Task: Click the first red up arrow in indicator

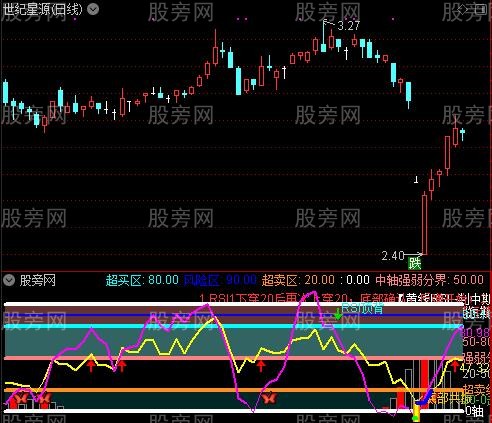Action: pos(91,366)
